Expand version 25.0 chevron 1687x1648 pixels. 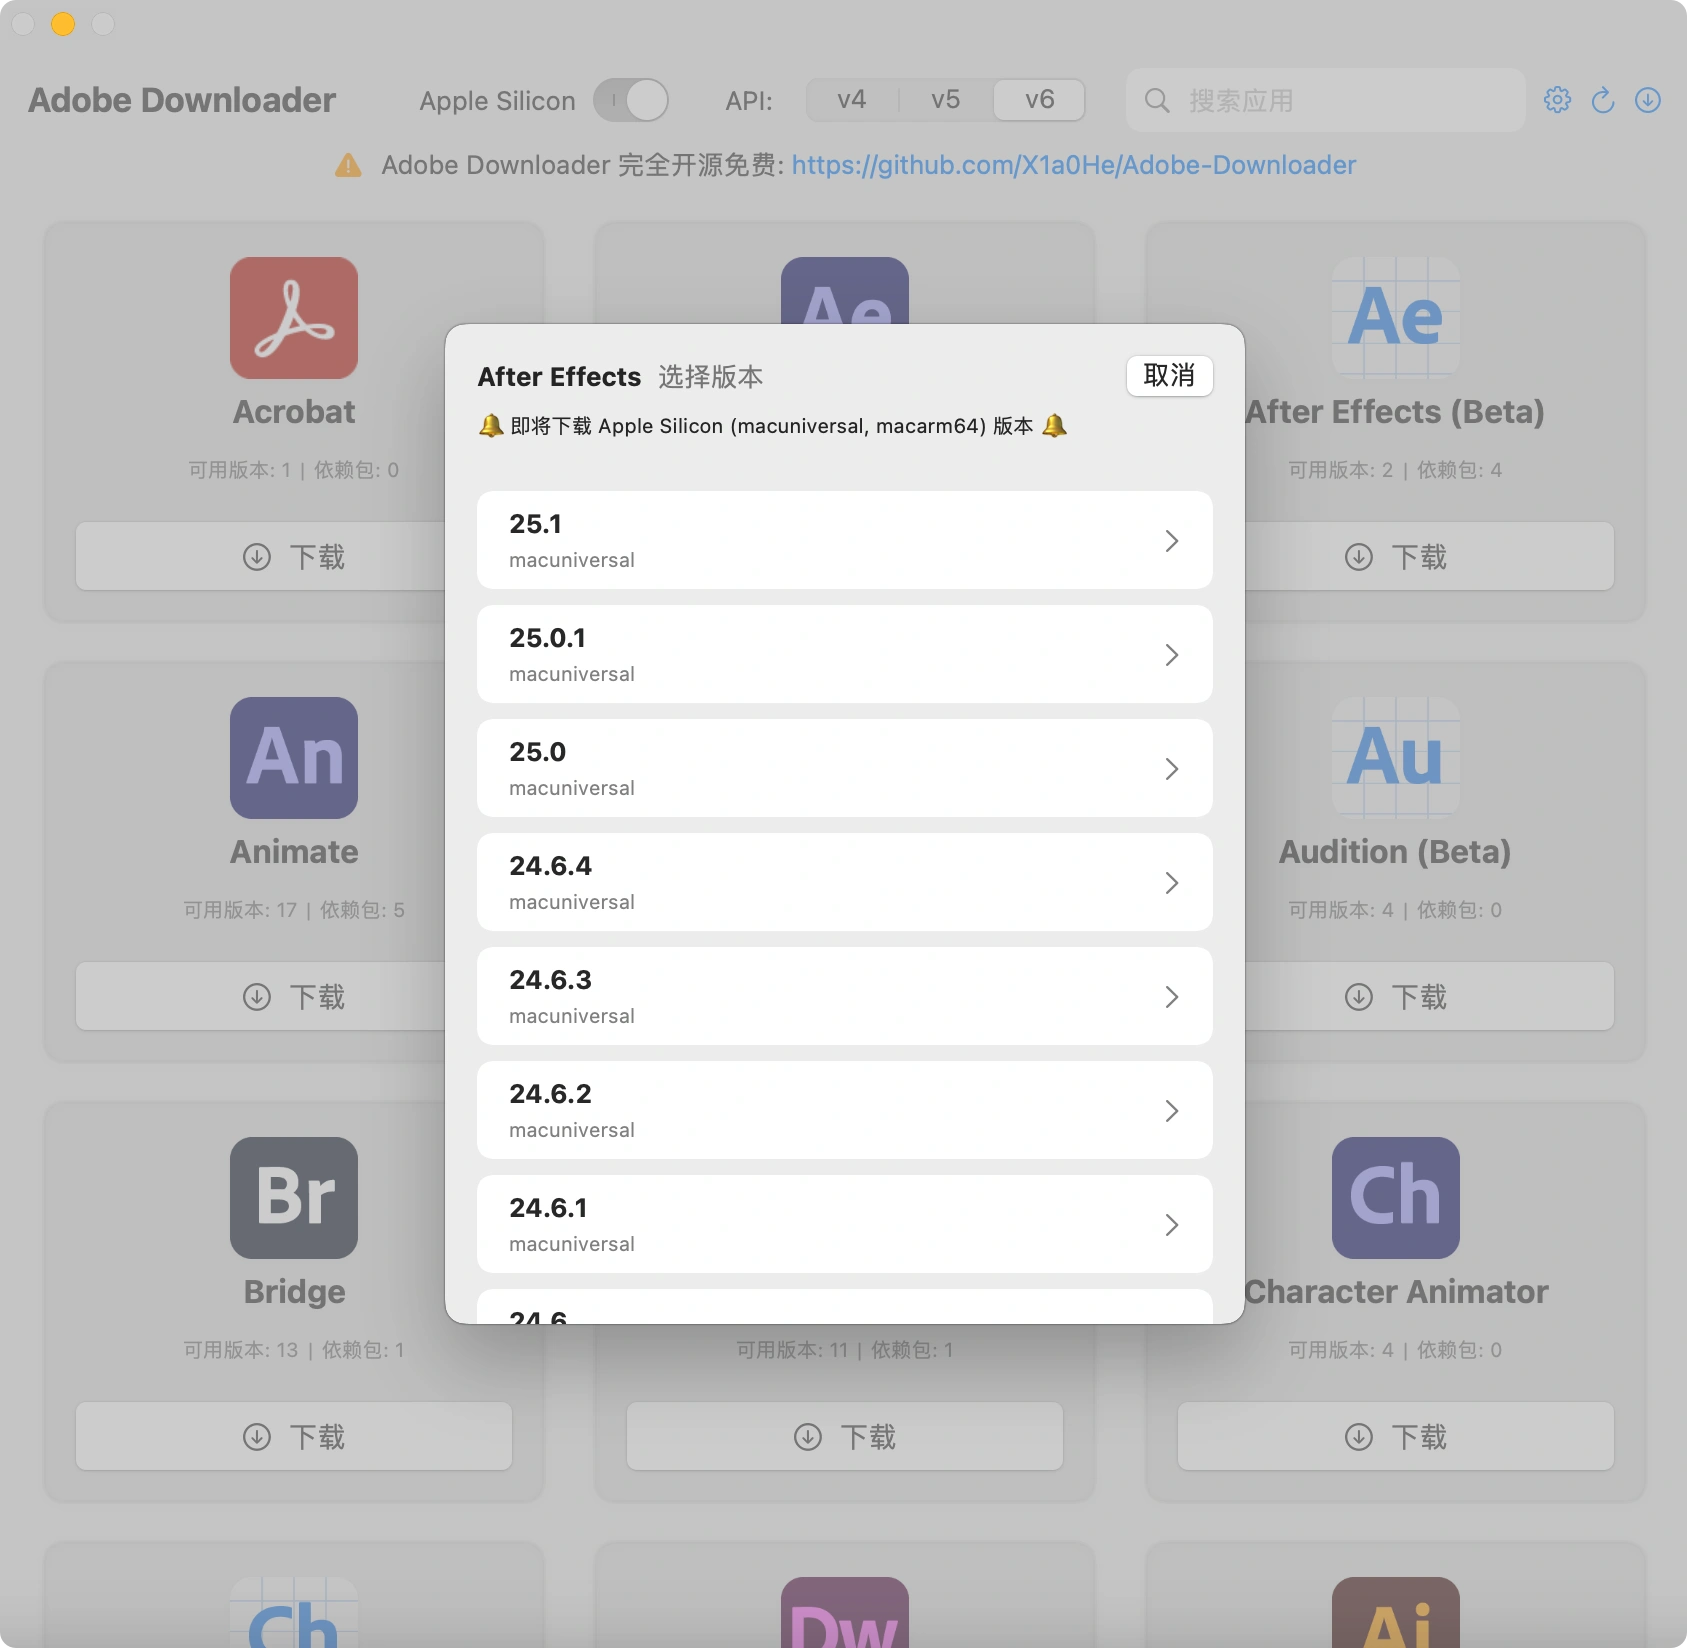point(1172,769)
